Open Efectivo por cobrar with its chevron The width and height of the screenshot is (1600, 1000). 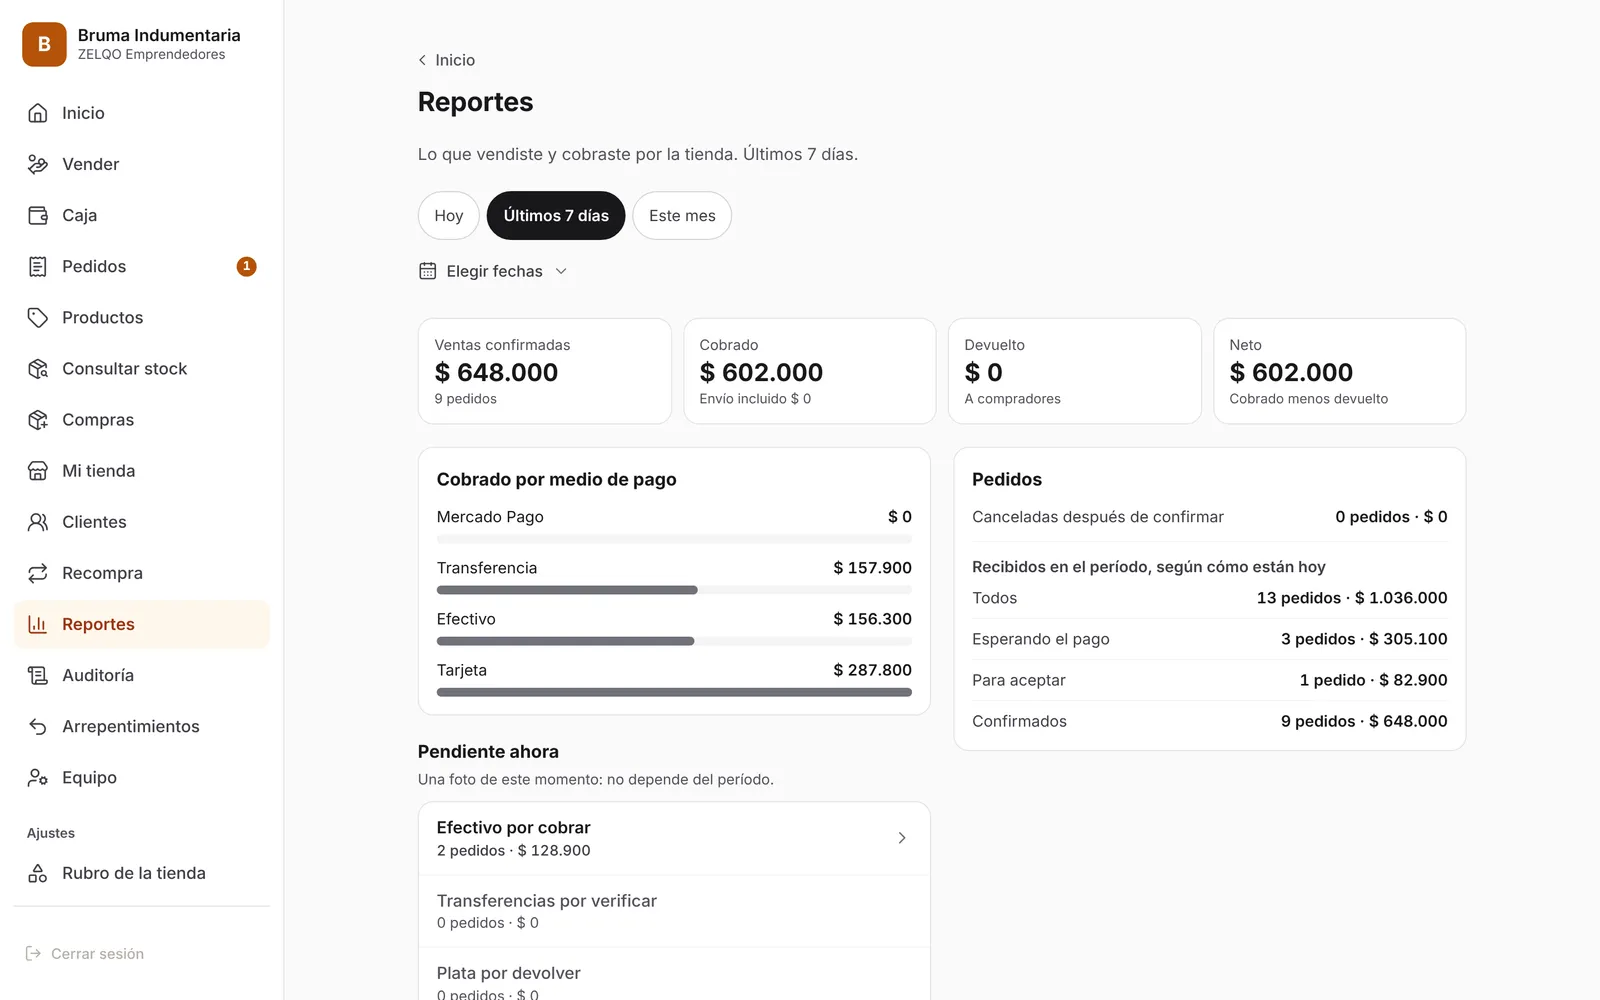point(902,838)
